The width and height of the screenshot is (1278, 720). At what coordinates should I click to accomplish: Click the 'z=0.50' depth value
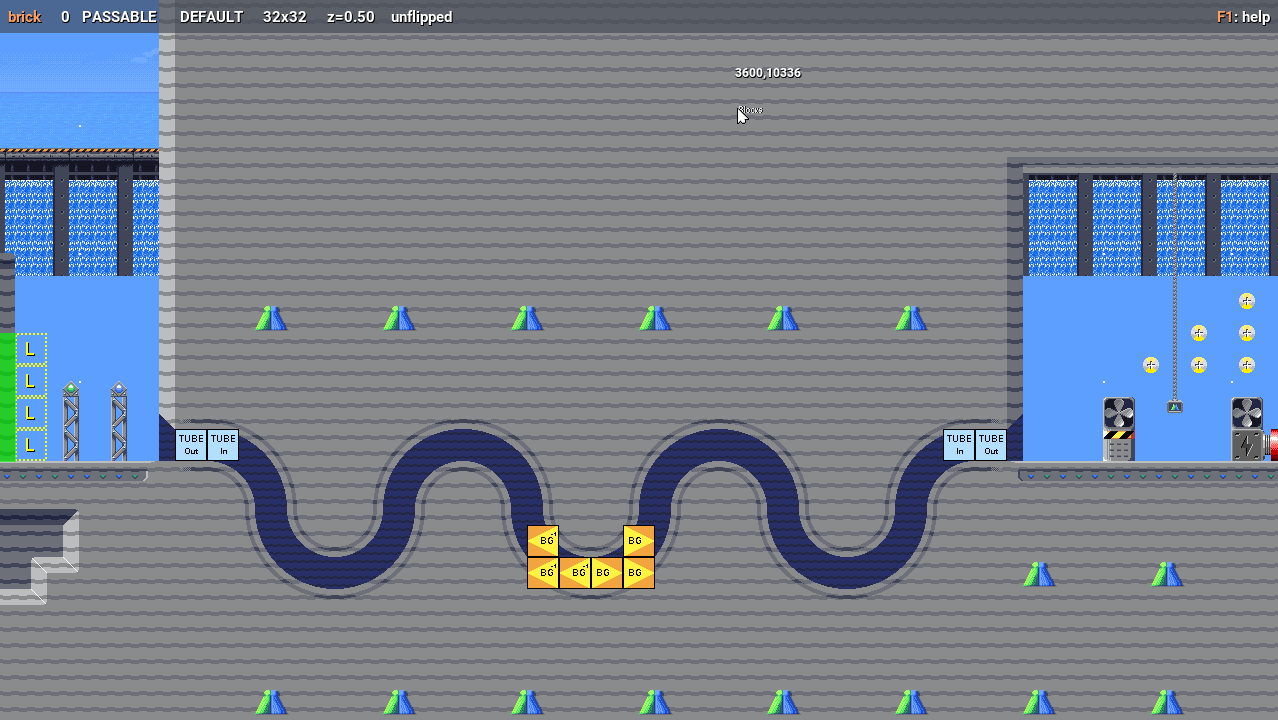pos(351,17)
